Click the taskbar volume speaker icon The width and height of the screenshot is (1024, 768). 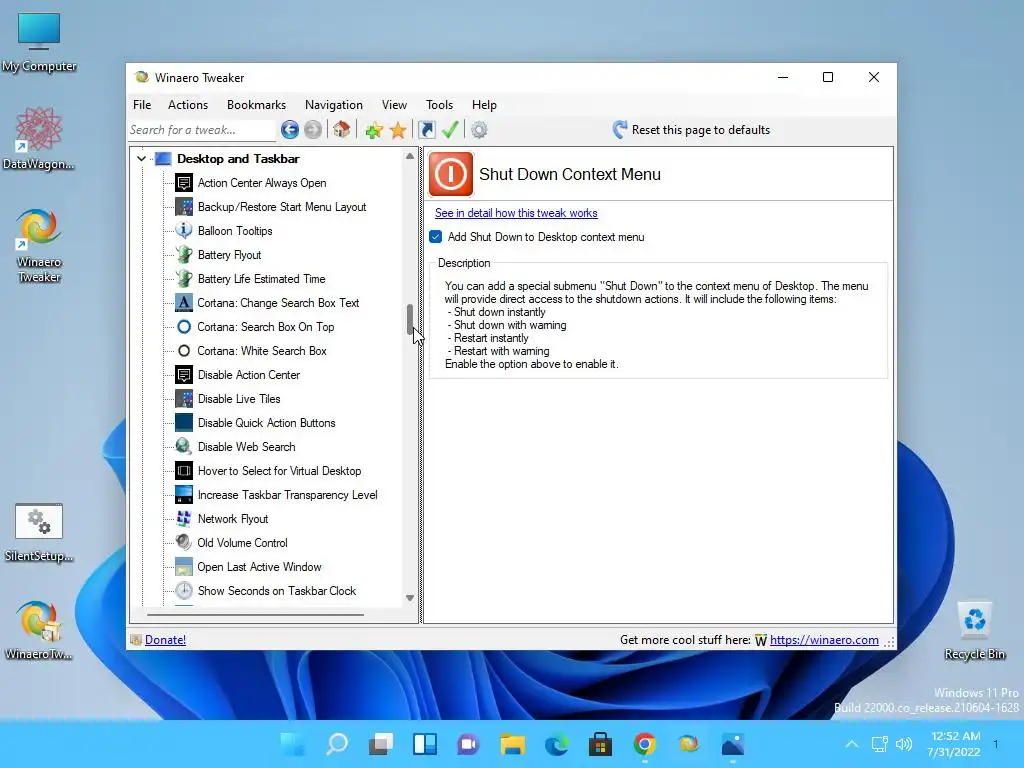point(904,744)
